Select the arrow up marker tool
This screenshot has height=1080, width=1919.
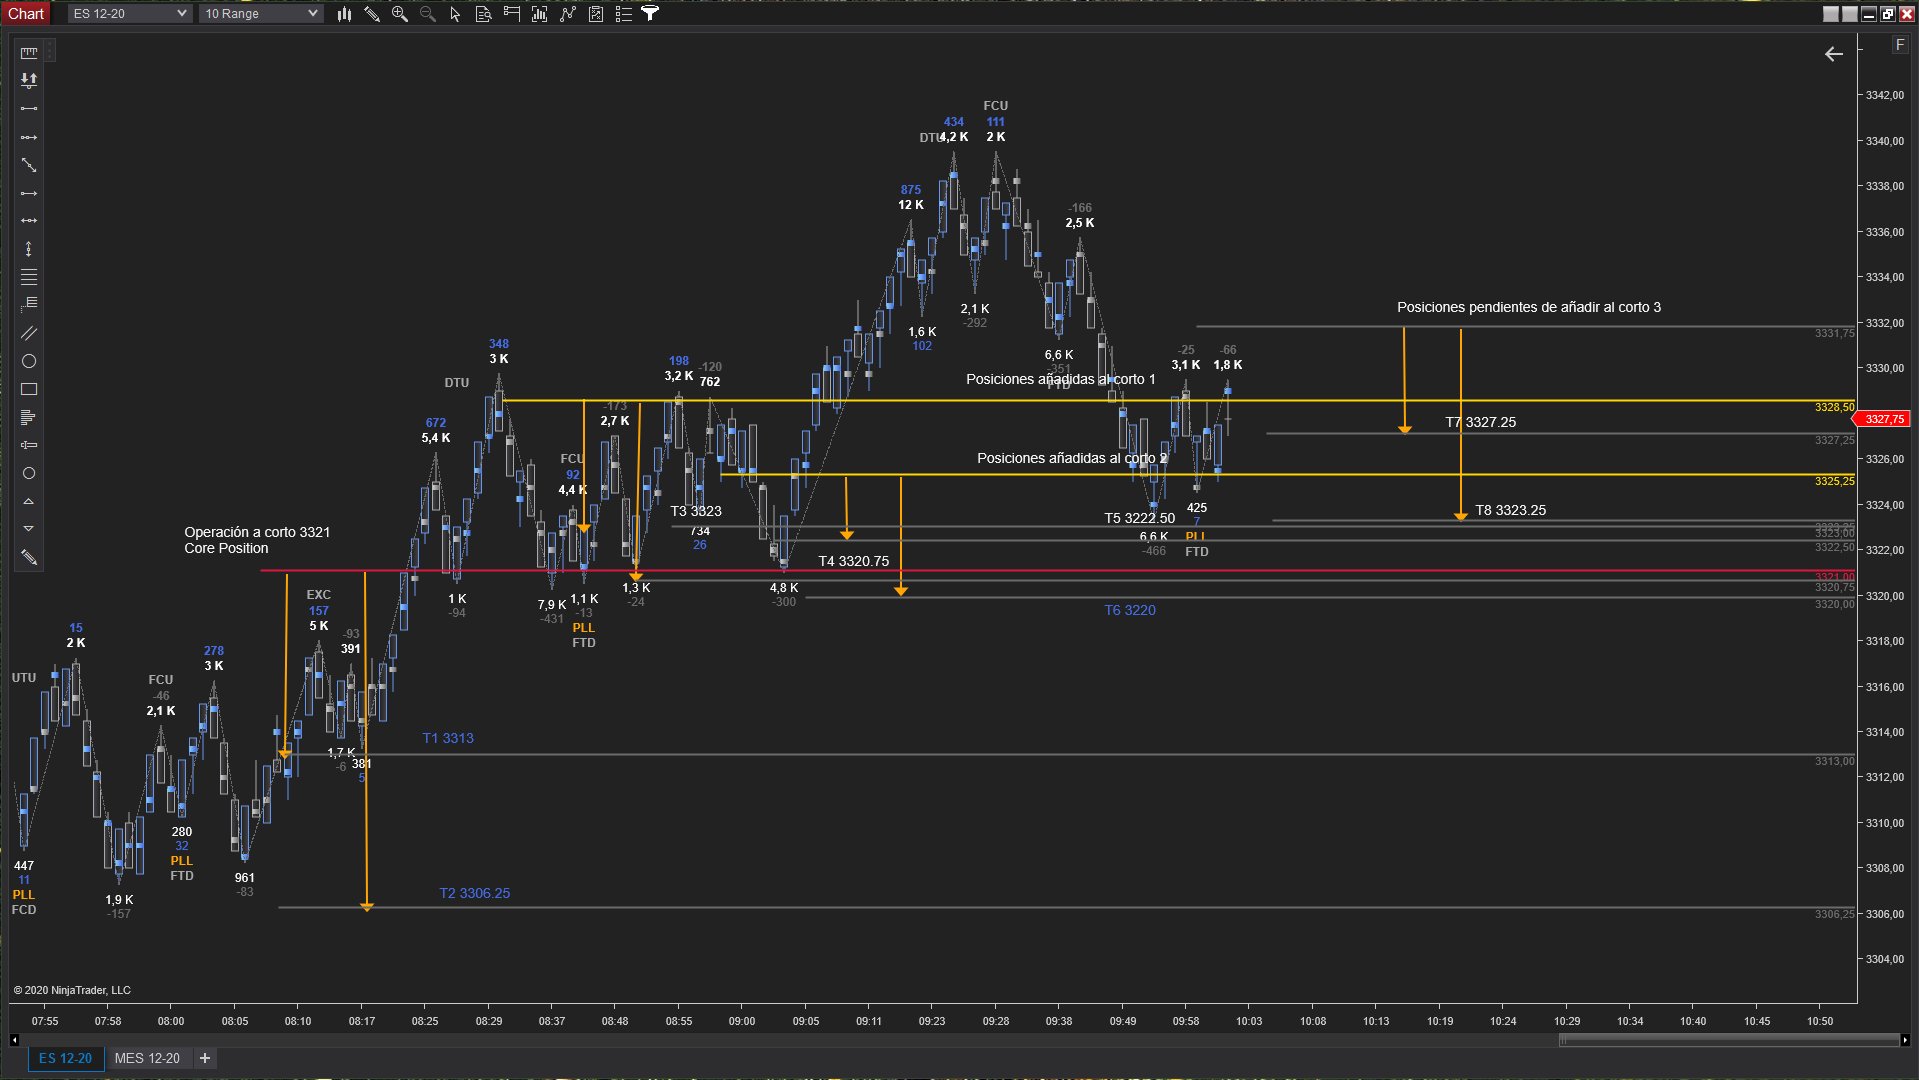[29, 501]
